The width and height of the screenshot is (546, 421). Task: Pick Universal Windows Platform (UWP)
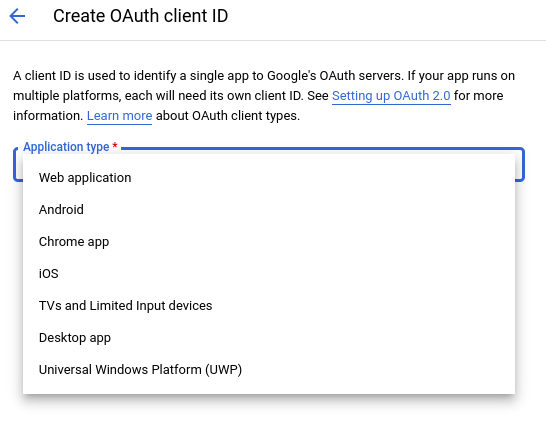tap(269, 370)
